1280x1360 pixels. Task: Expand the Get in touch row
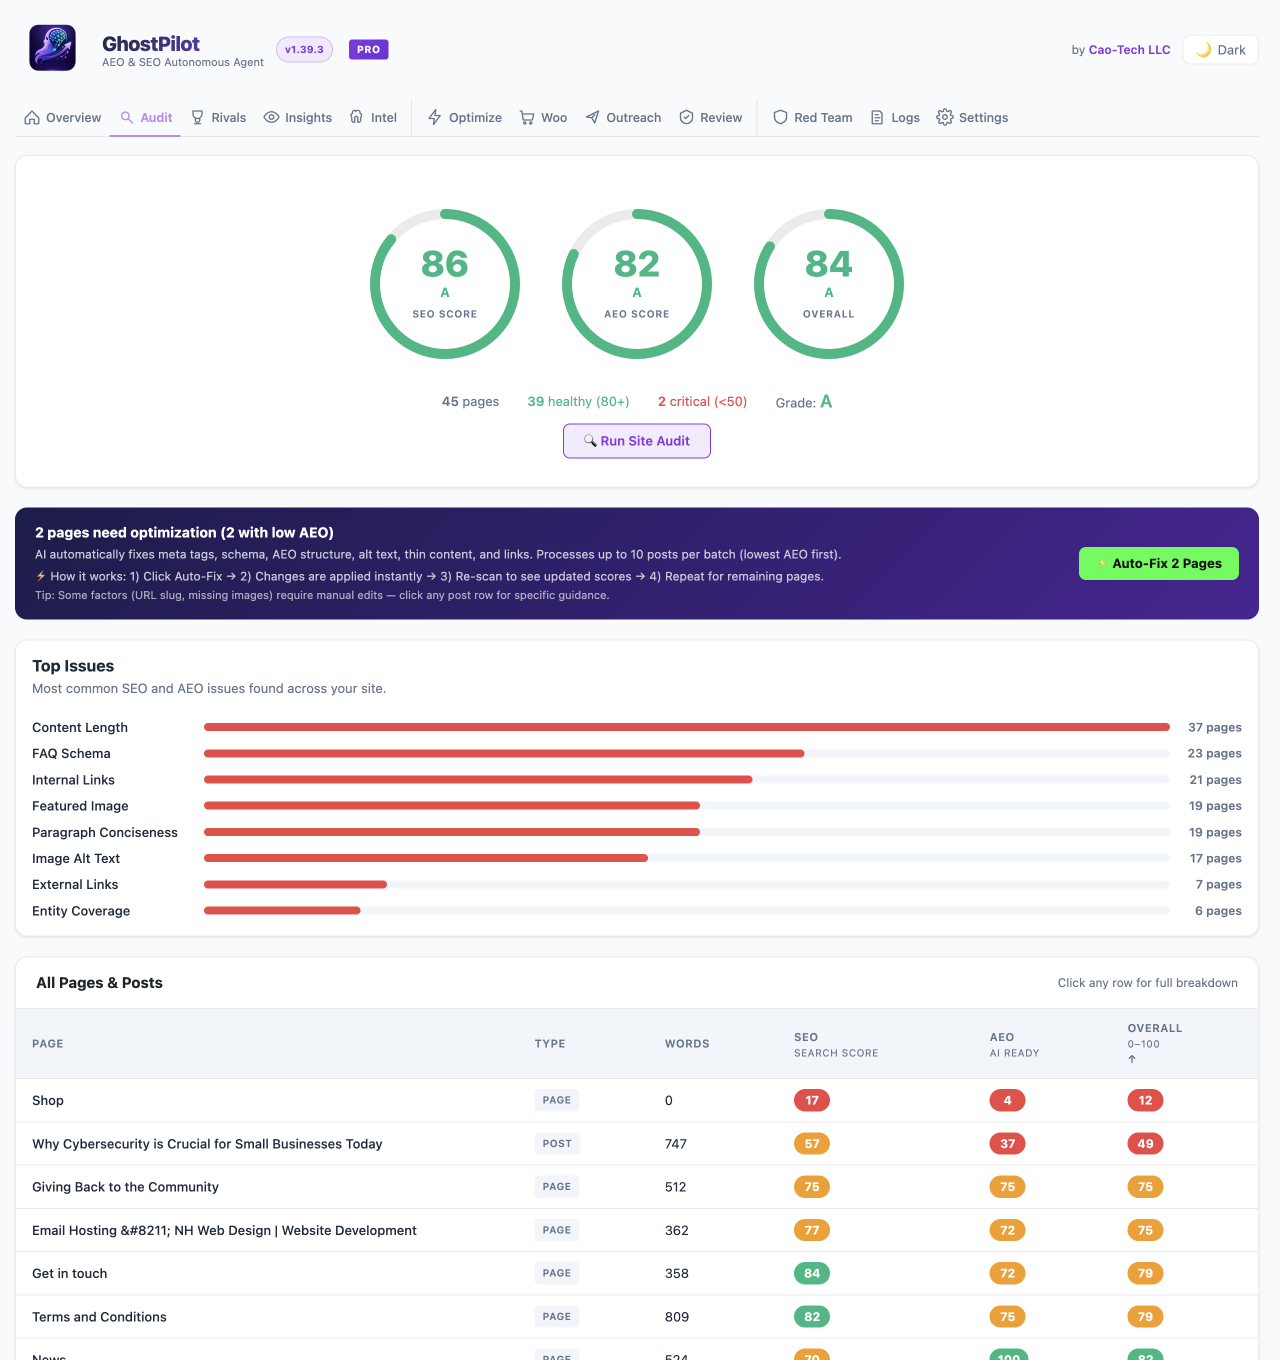pyautogui.click(x=637, y=1273)
